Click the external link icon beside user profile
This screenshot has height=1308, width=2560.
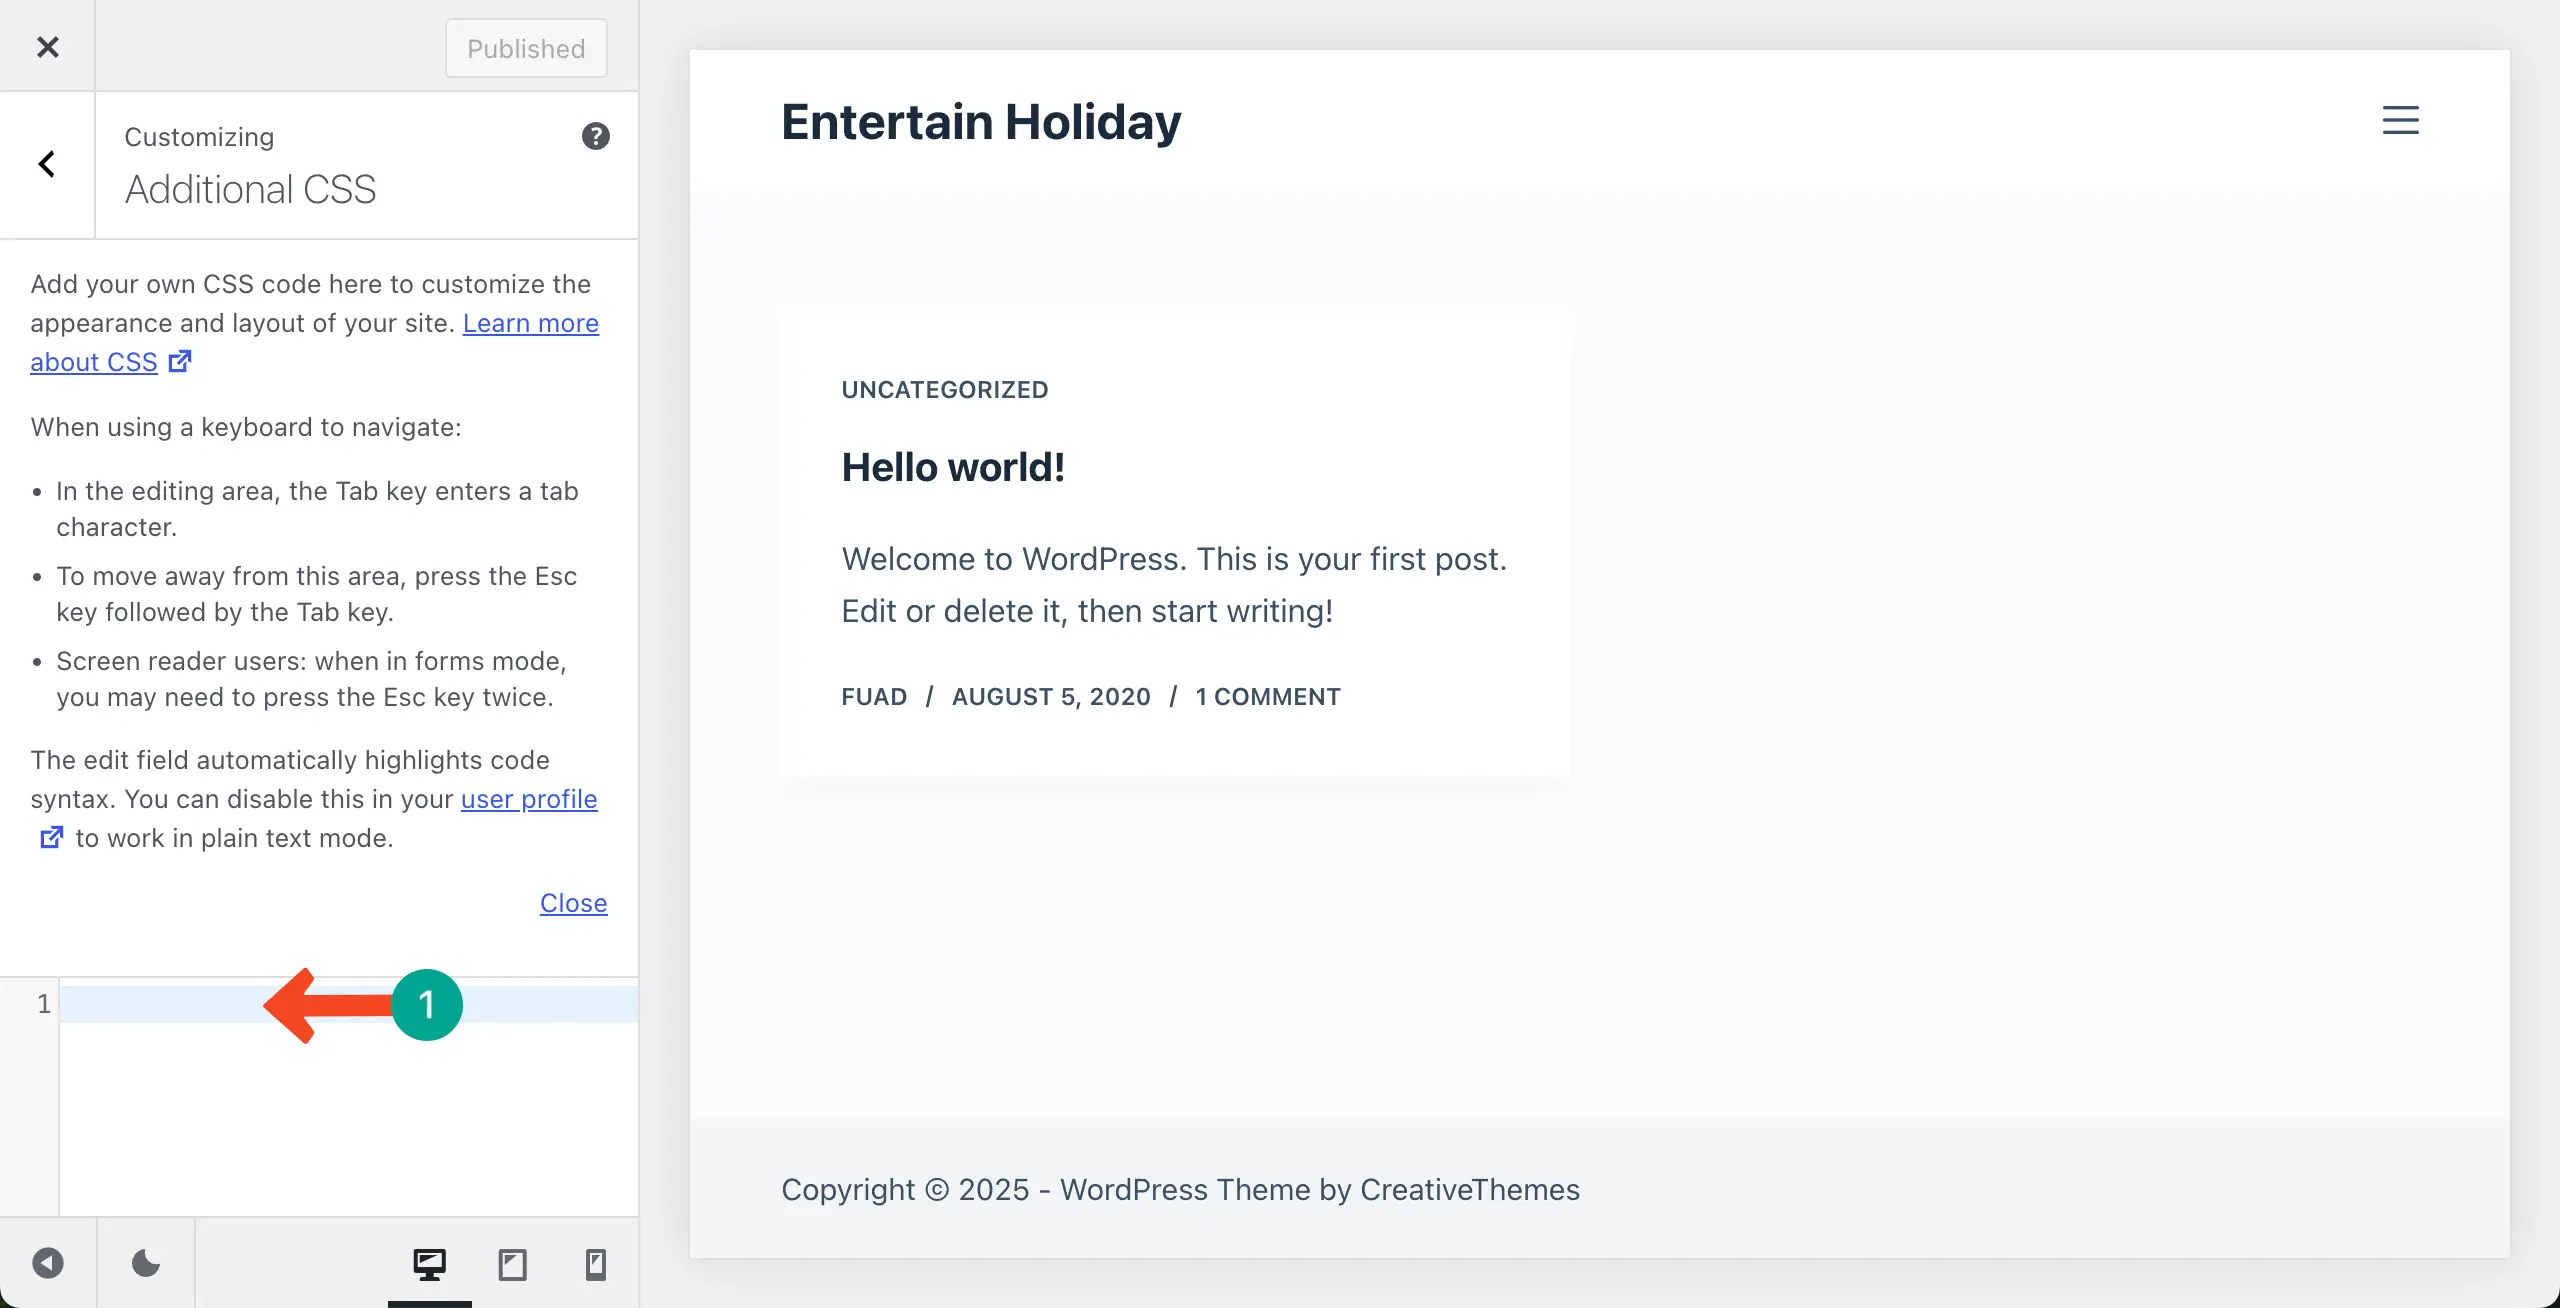click(52, 837)
